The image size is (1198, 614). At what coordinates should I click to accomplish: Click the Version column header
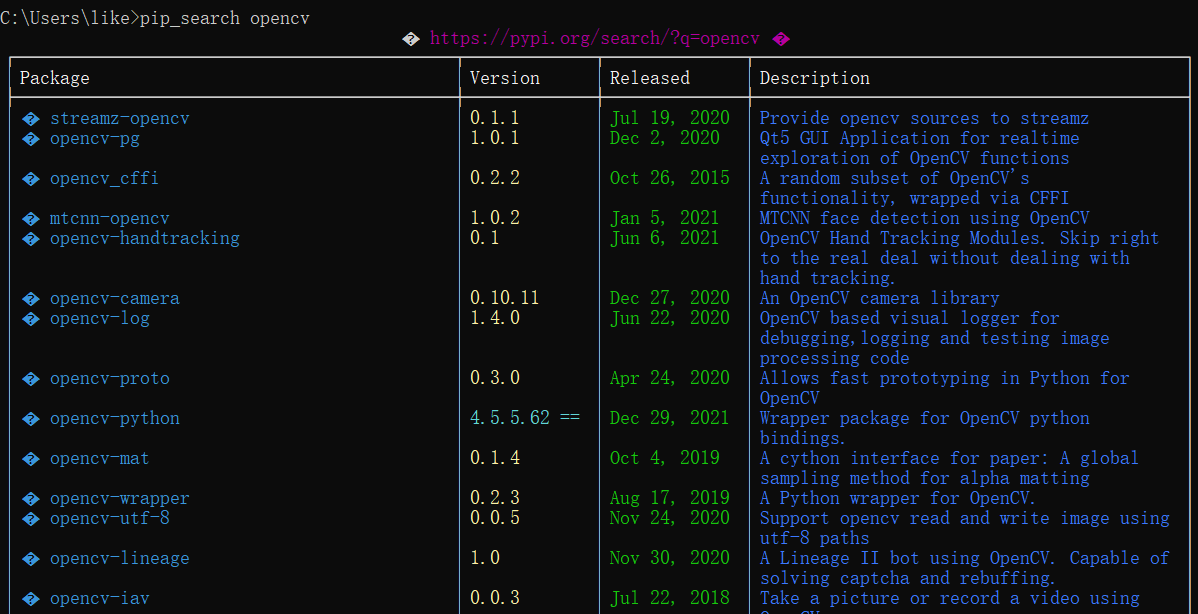(x=504, y=77)
